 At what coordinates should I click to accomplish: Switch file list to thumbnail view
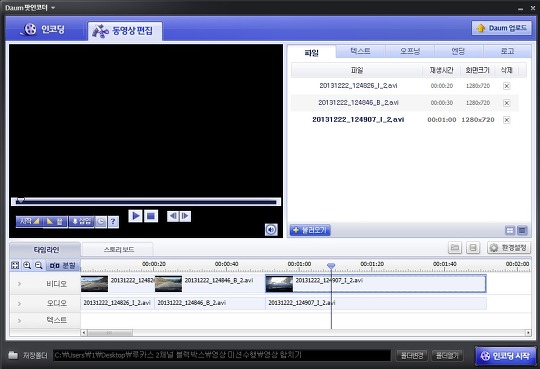pyautogui.click(x=522, y=230)
